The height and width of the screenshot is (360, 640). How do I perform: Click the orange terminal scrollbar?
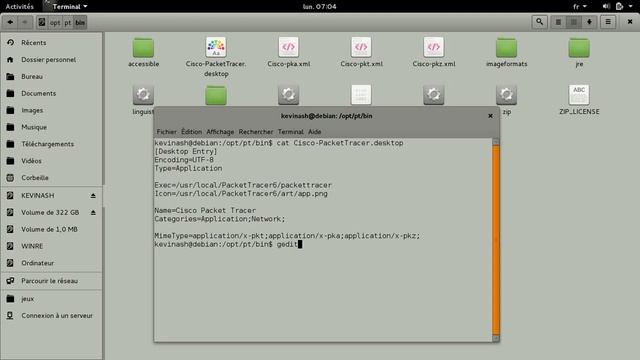496,240
